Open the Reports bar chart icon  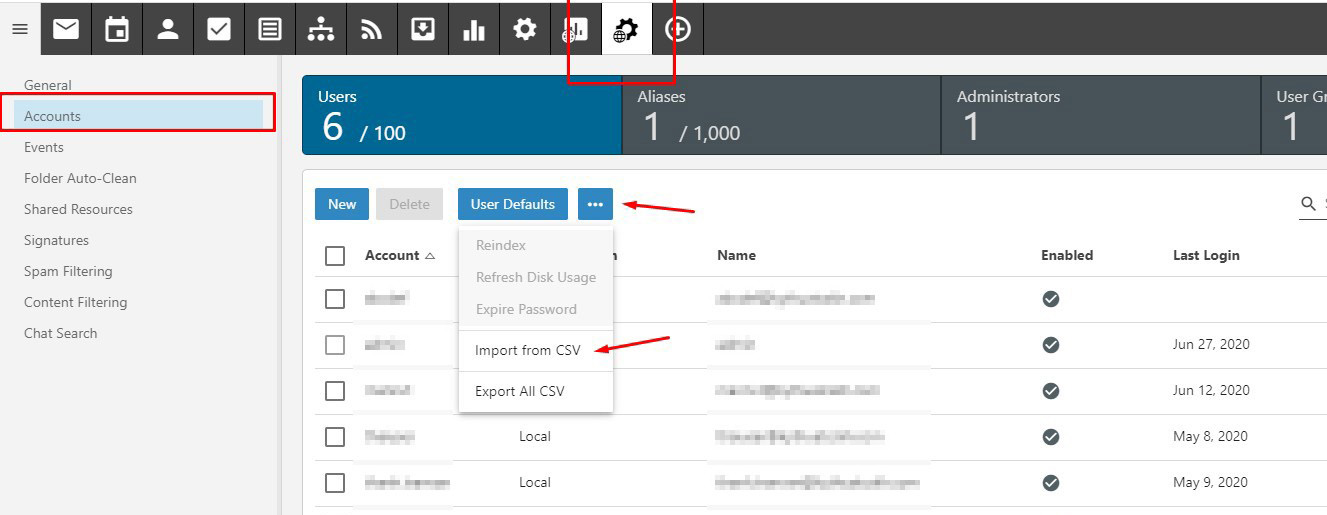(x=474, y=29)
